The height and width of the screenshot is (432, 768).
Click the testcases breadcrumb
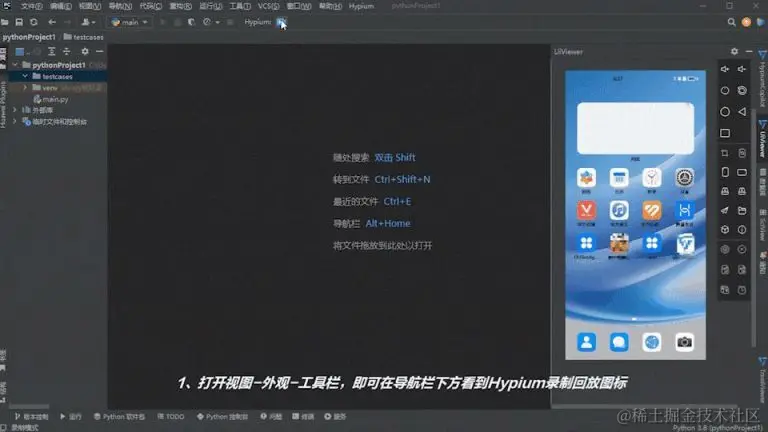(x=84, y=37)
